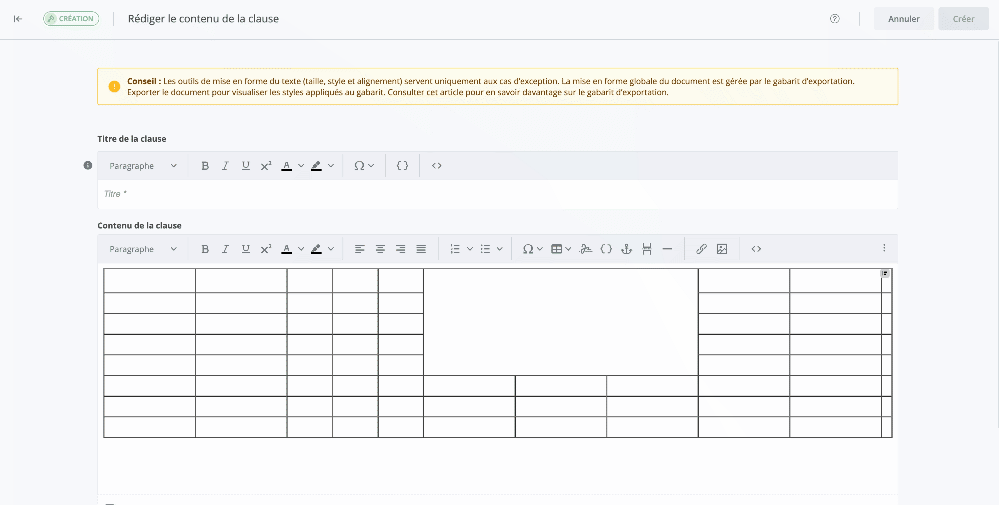Click the CRÉATION status badge
999x505 pixels.
point(71,19)
